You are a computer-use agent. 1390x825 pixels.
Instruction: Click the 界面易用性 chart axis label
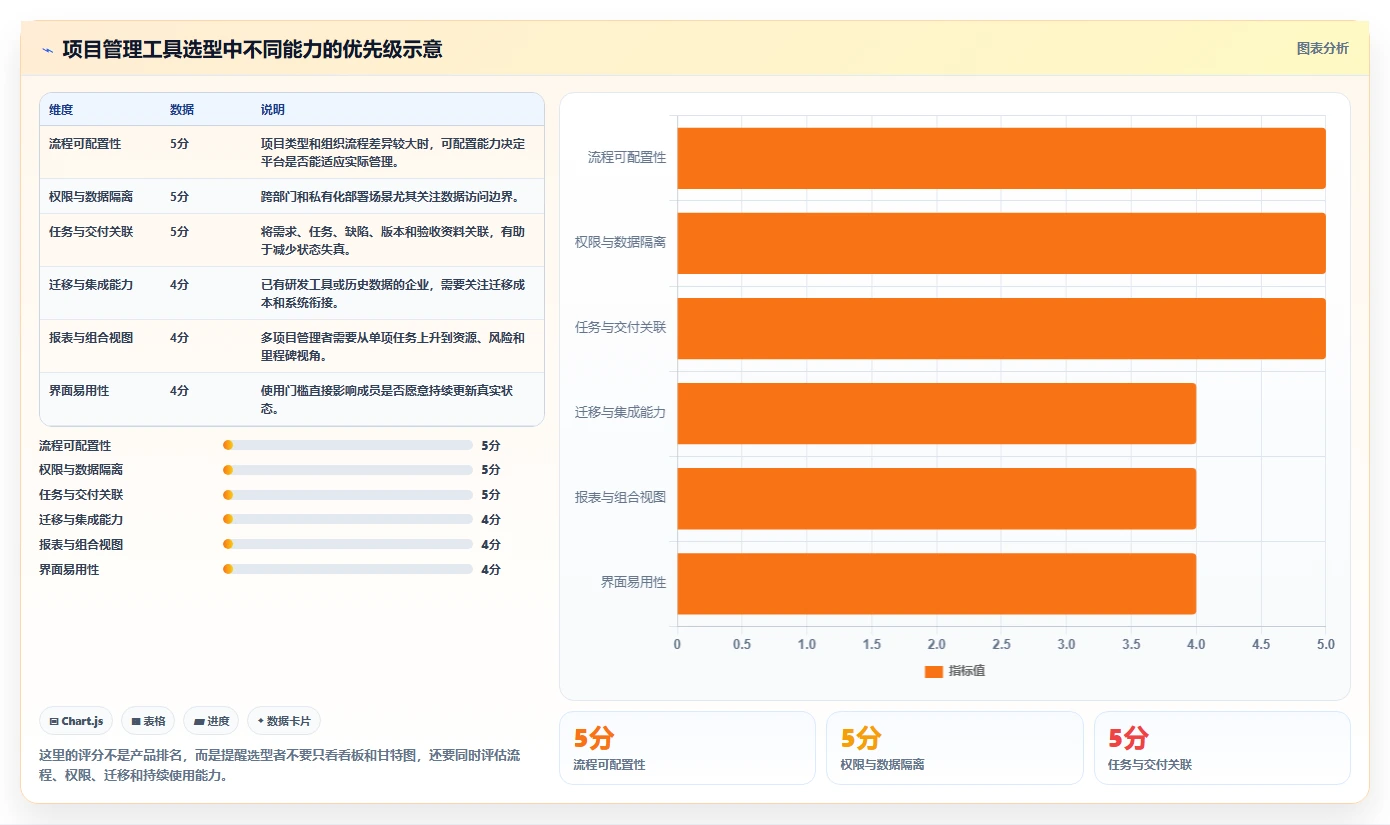(x=633, y=583)
